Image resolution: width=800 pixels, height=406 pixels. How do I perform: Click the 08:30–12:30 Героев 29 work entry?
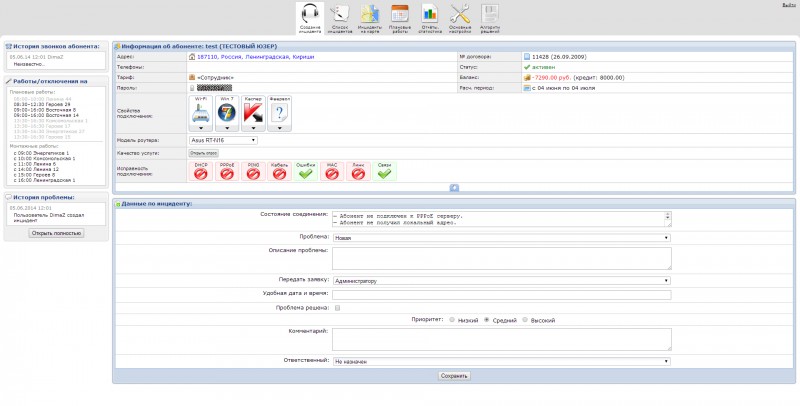pos(42,104)
